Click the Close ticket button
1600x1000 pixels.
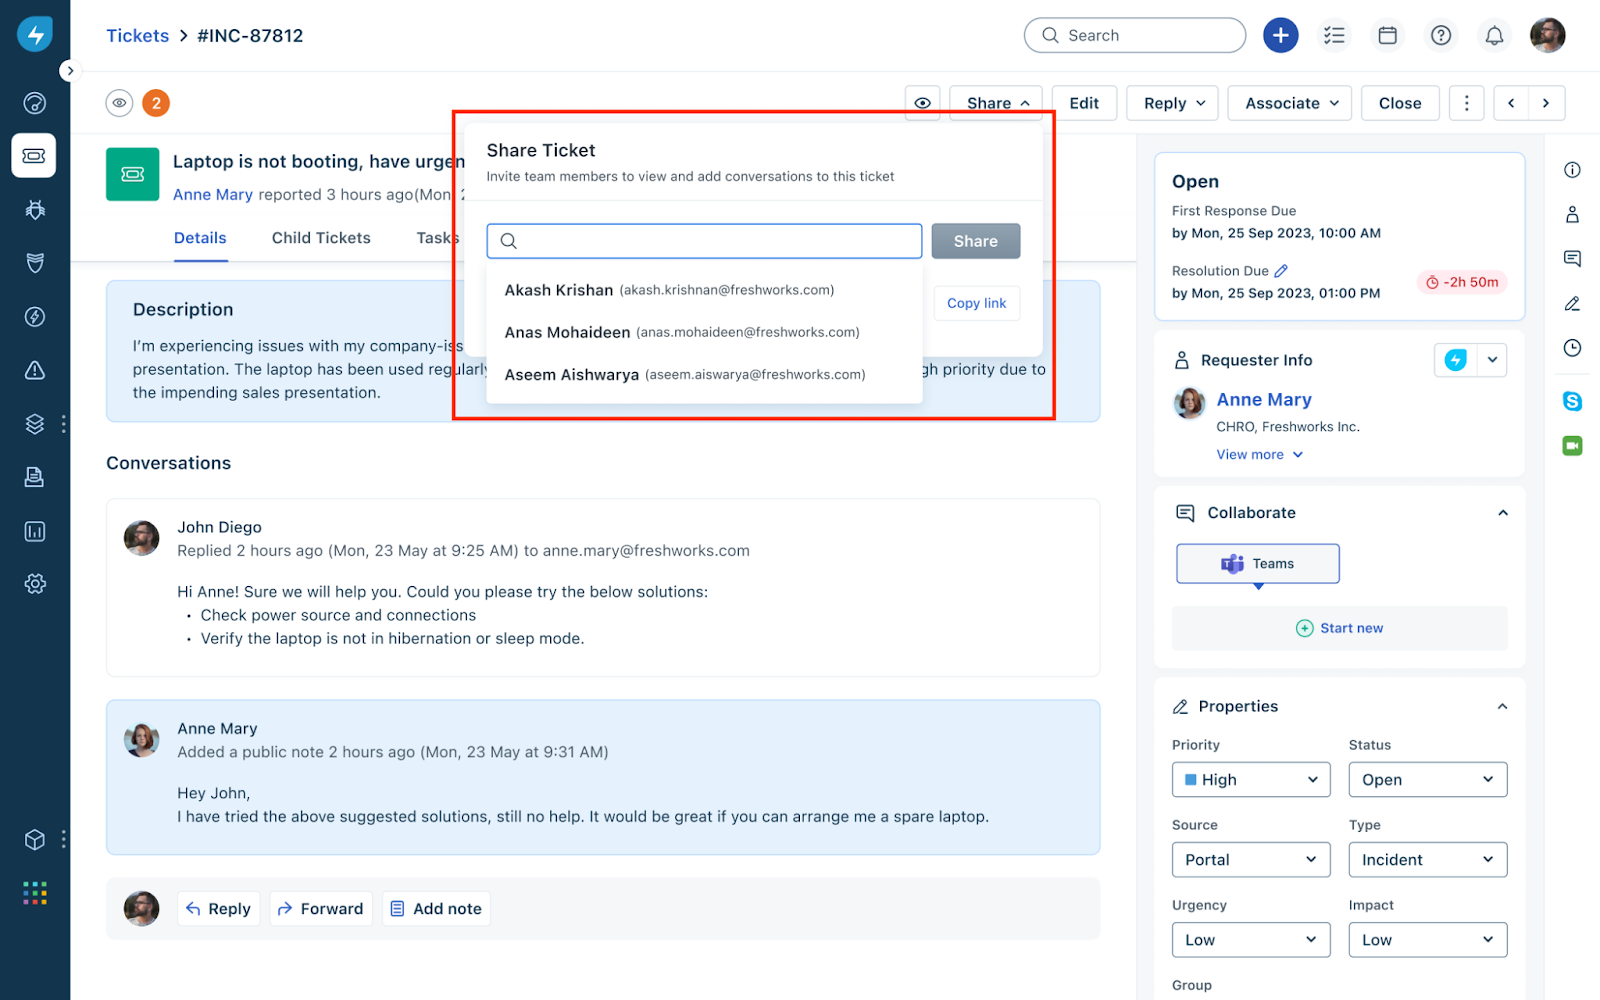1400,103
